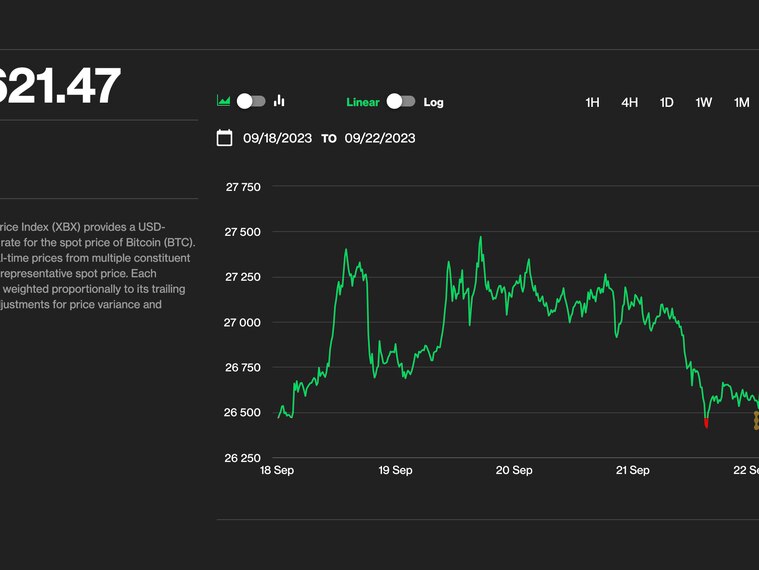Edit the start date 09/18/2023

tap(276, 138)
